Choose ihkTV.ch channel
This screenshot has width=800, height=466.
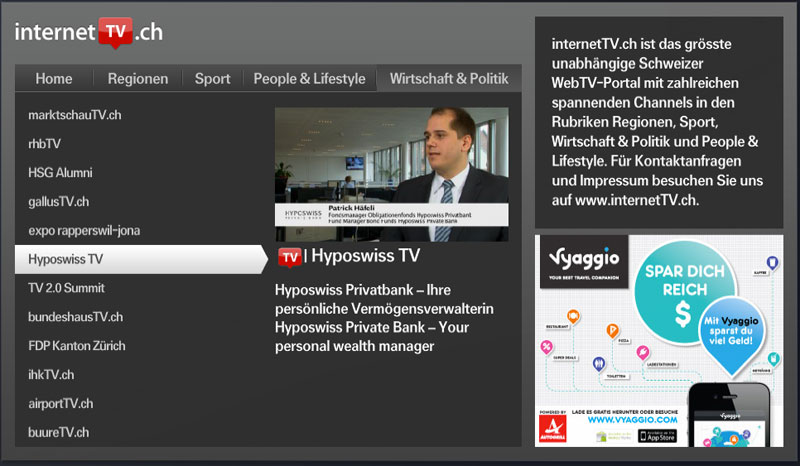[x=51, y=375]
